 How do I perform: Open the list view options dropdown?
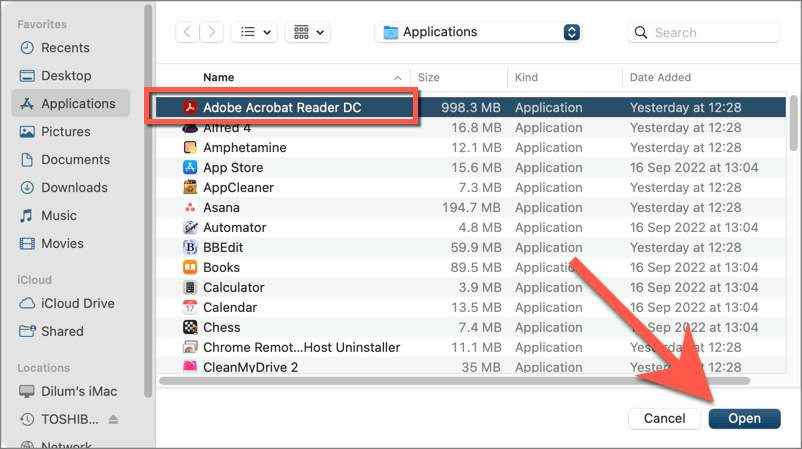[x=254, y=32]
